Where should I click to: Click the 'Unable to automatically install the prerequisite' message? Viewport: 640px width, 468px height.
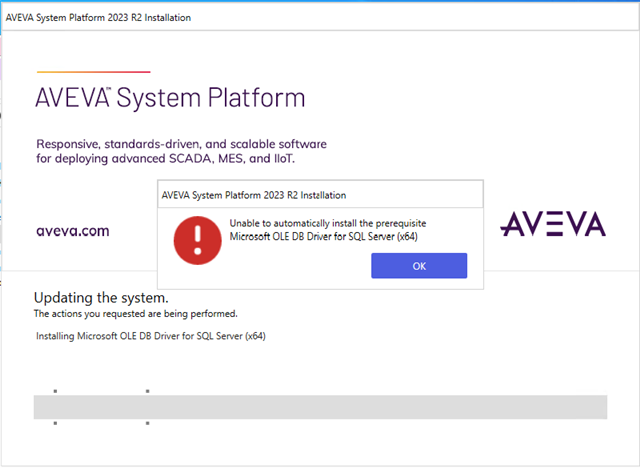(328, 223)
